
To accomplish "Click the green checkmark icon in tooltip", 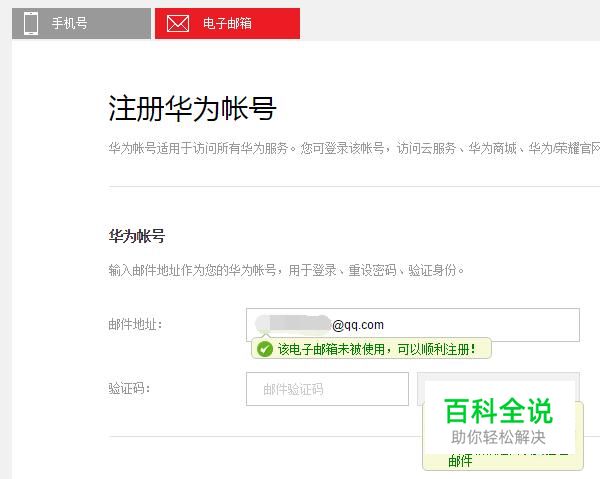I will 265,349.
